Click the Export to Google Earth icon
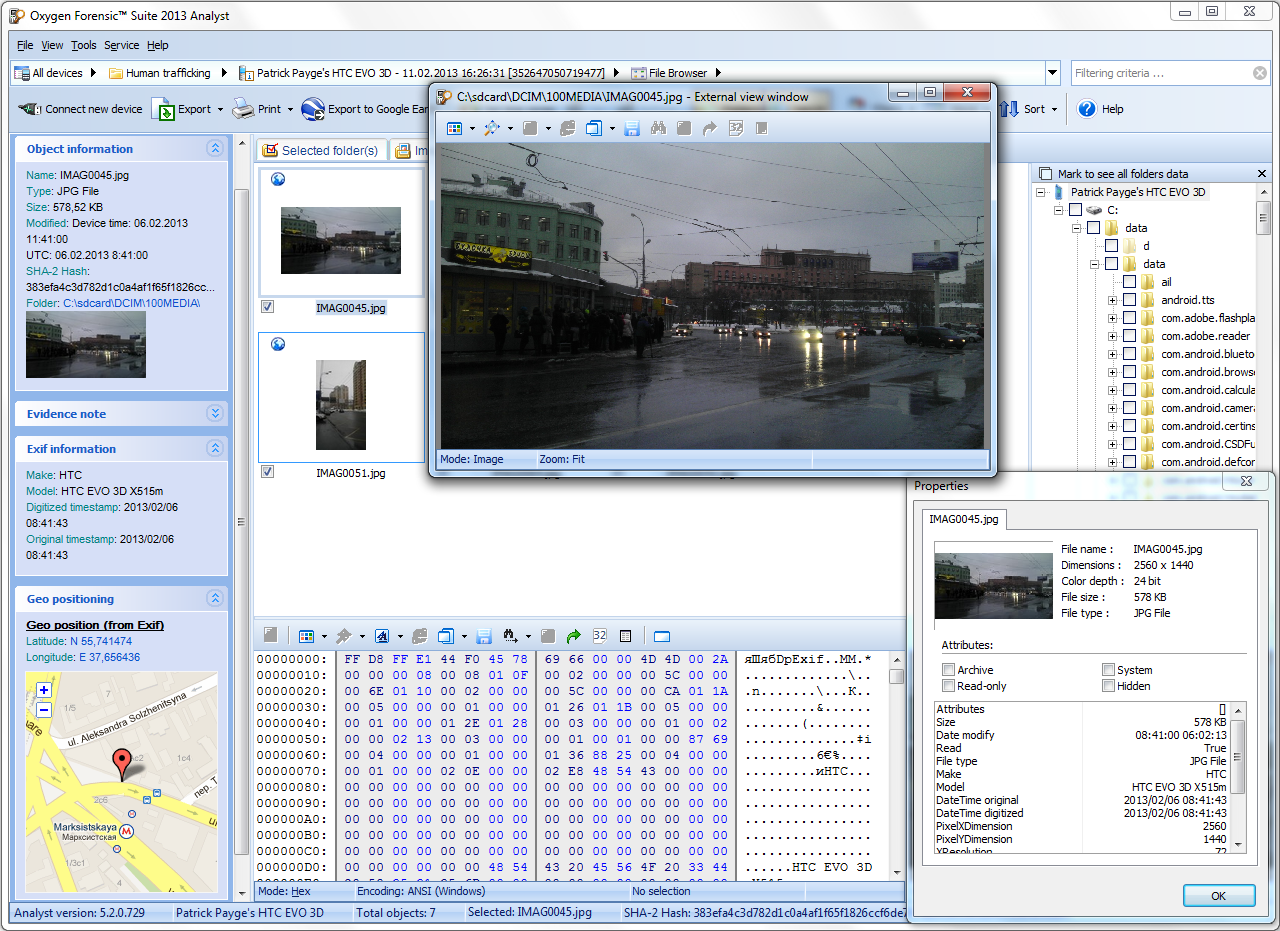 click(x=313, y=109)
